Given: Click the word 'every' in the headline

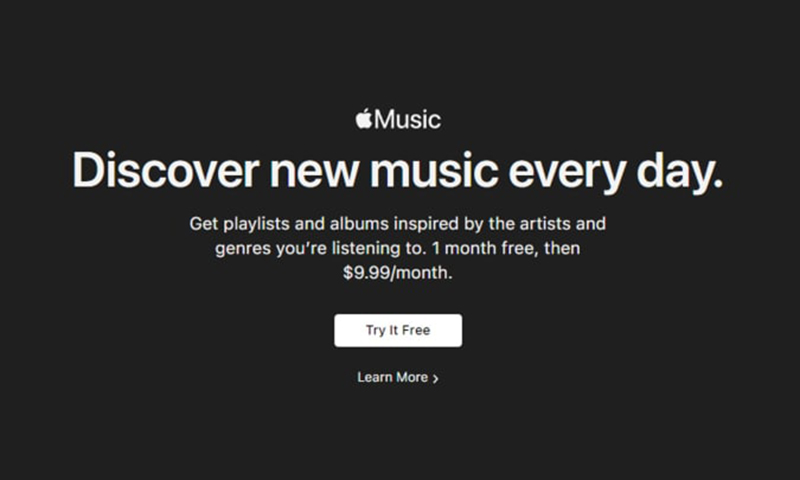Looking at the screenshot, I should 567,173.
